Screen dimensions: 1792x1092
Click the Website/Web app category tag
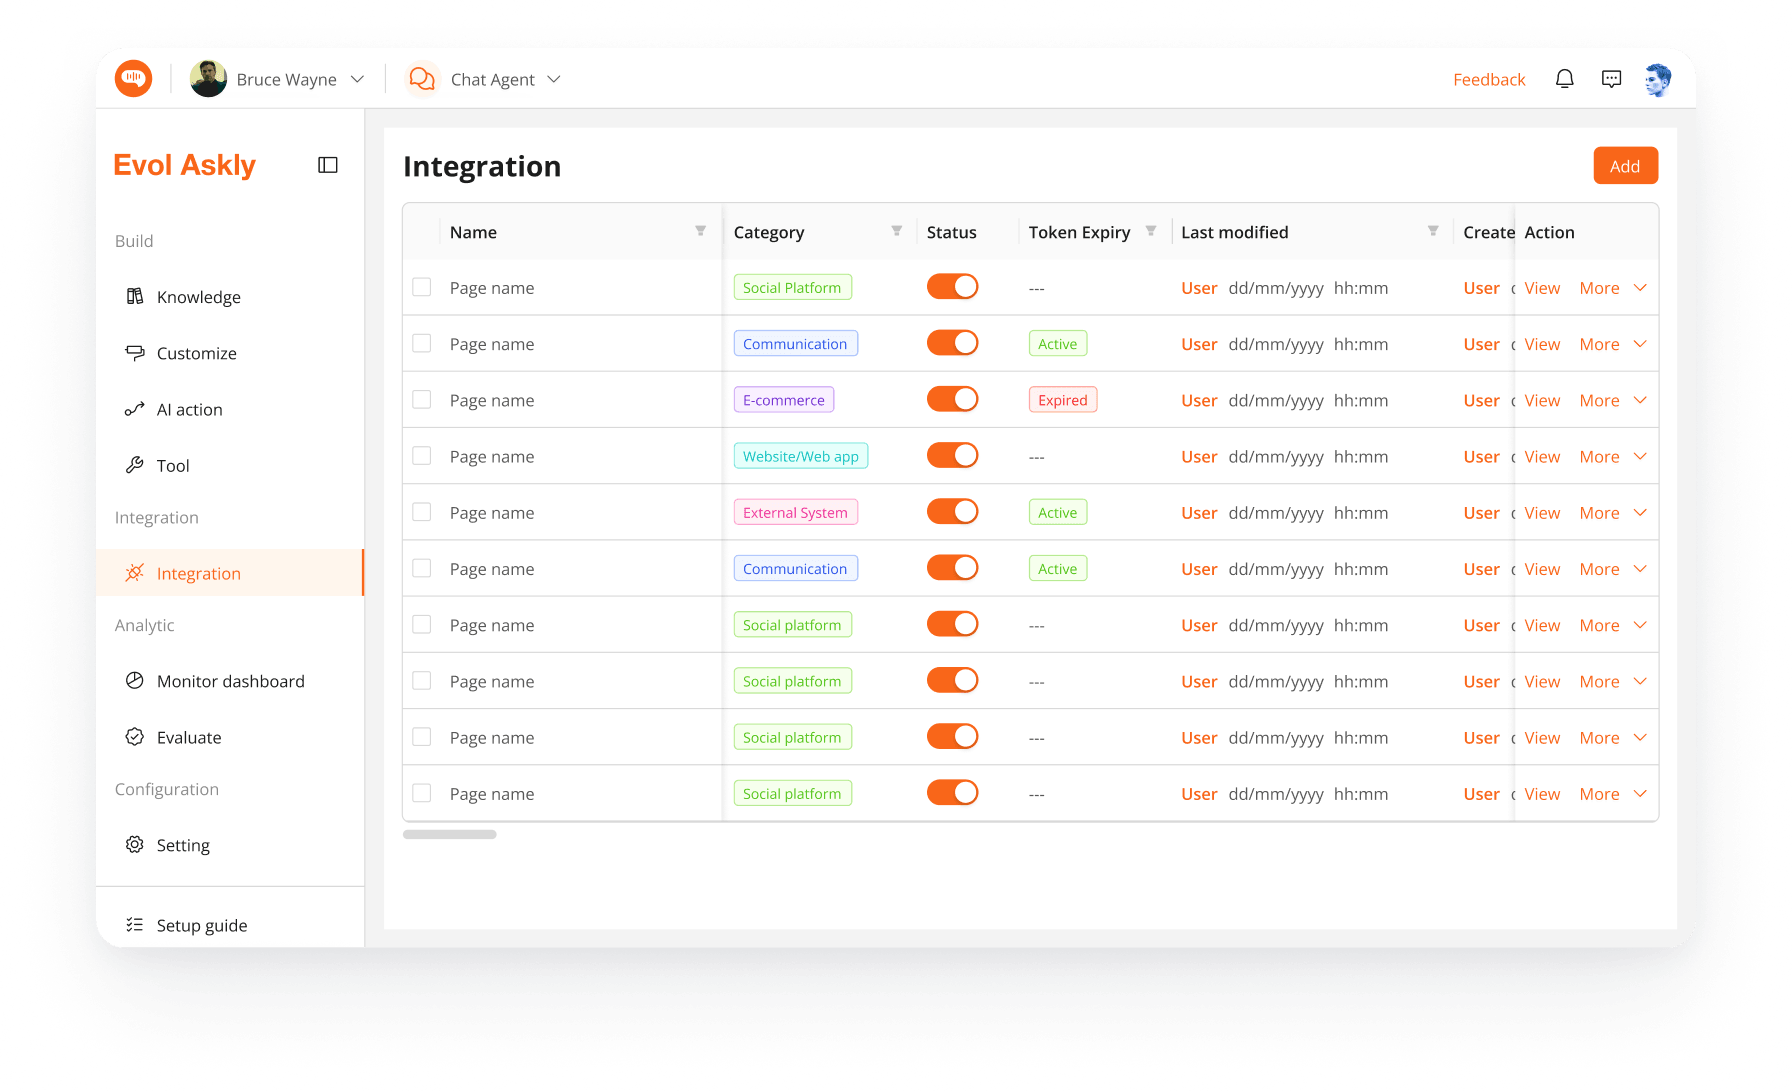[800, 456]
